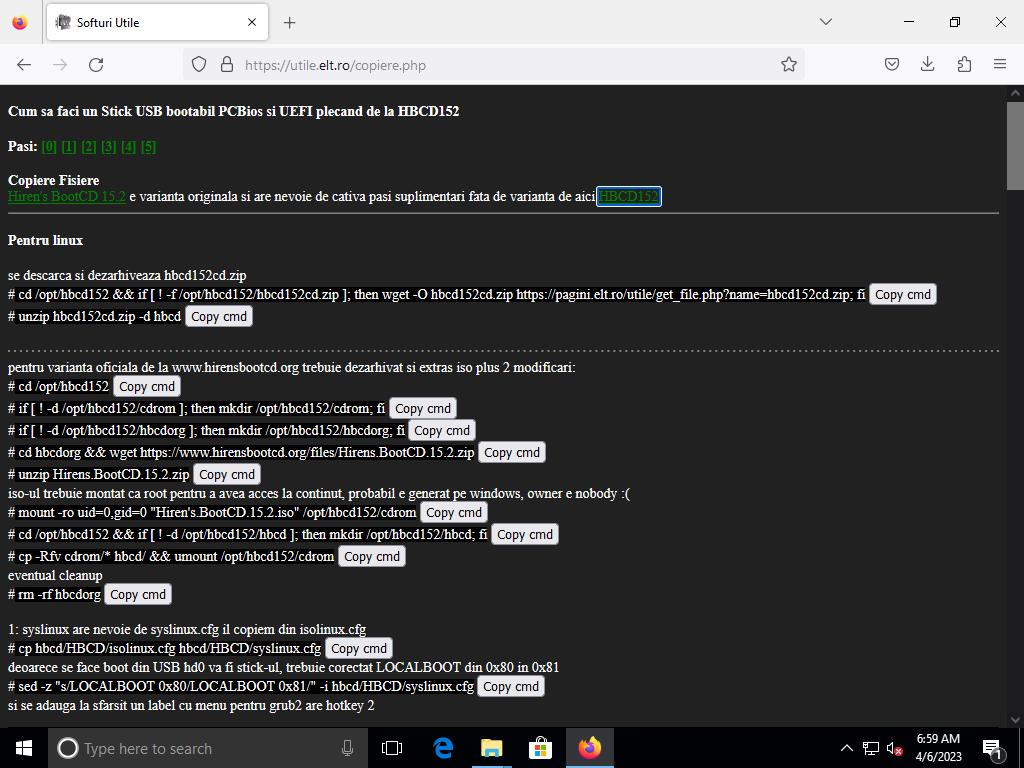Click the site security padlock icon

[226, 65]
